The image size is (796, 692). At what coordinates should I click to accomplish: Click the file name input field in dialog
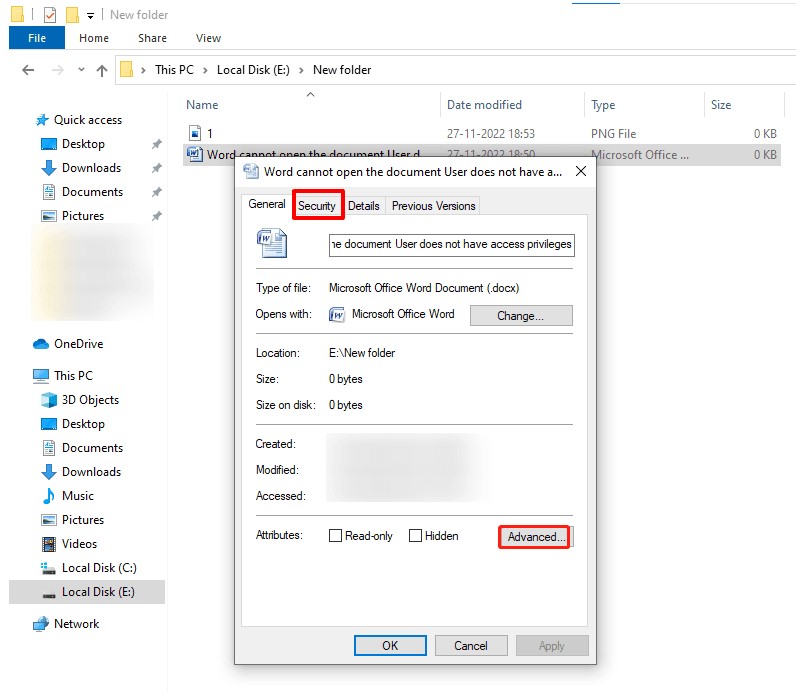point(451,245)
